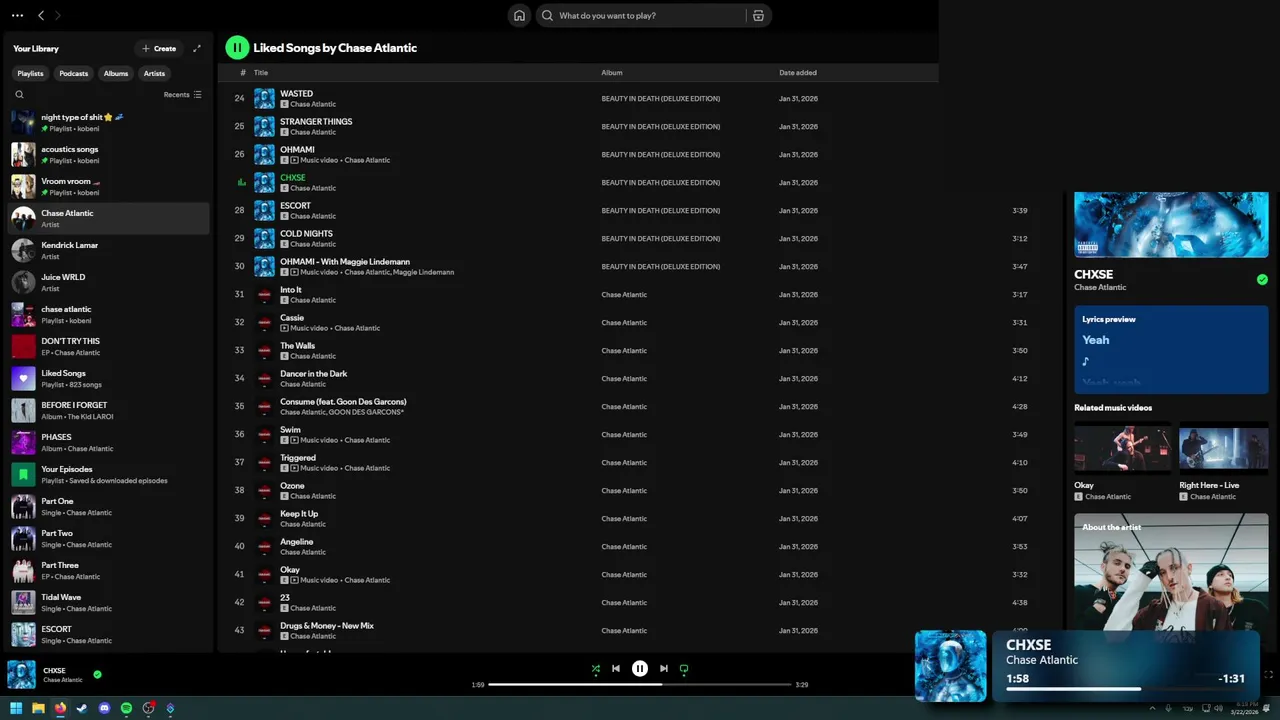Skip to next track

664,669
